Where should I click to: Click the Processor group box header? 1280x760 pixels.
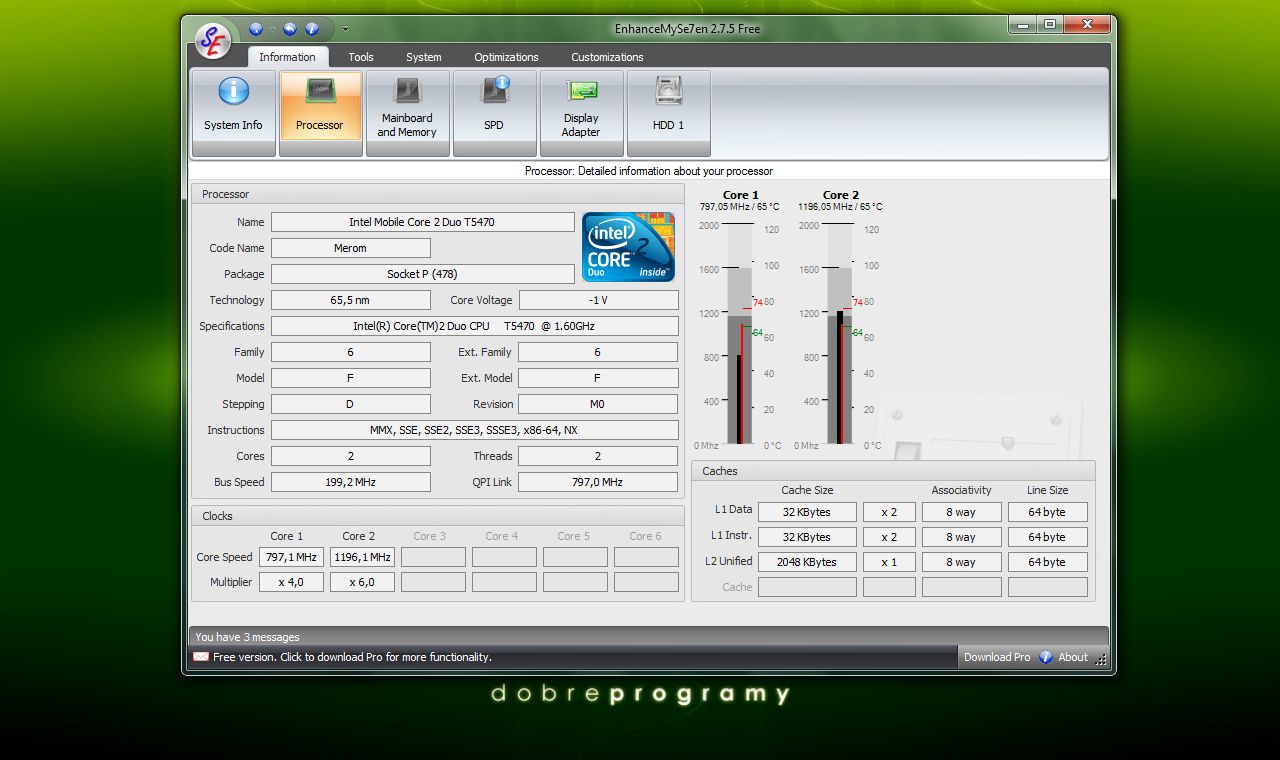(x=438, y=194)
